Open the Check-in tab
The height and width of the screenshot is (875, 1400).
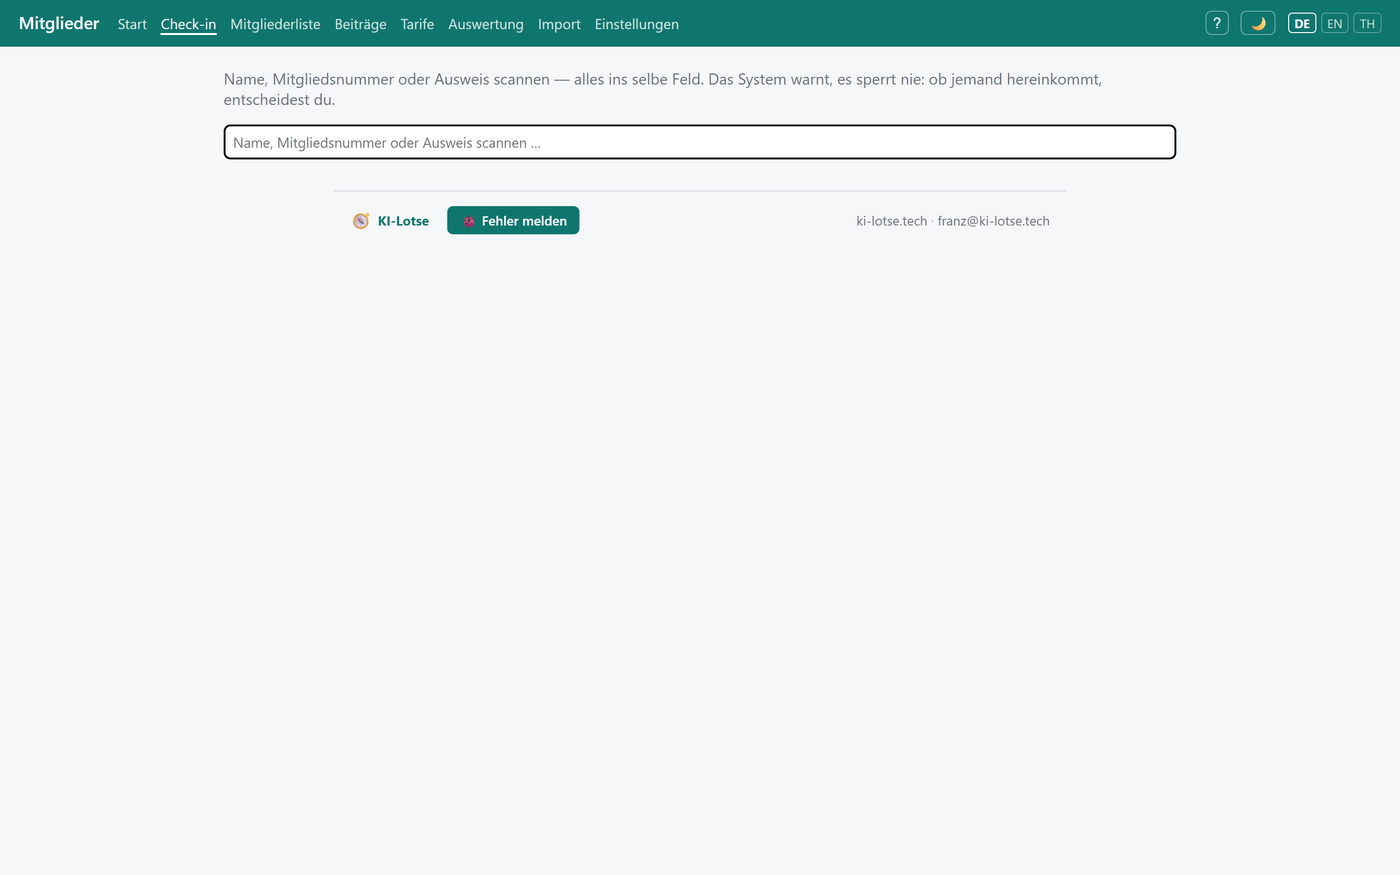(x=188, y=24)
